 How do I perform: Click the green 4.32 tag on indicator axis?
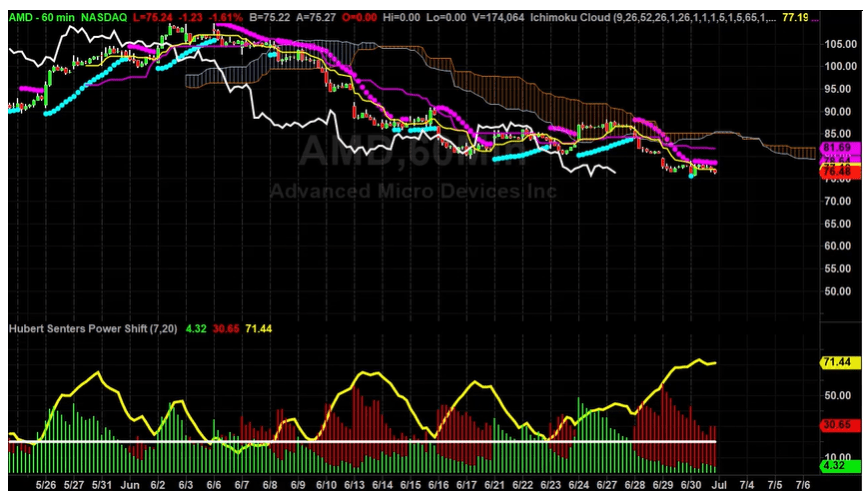pyautogui.click(x=839, y=466)
